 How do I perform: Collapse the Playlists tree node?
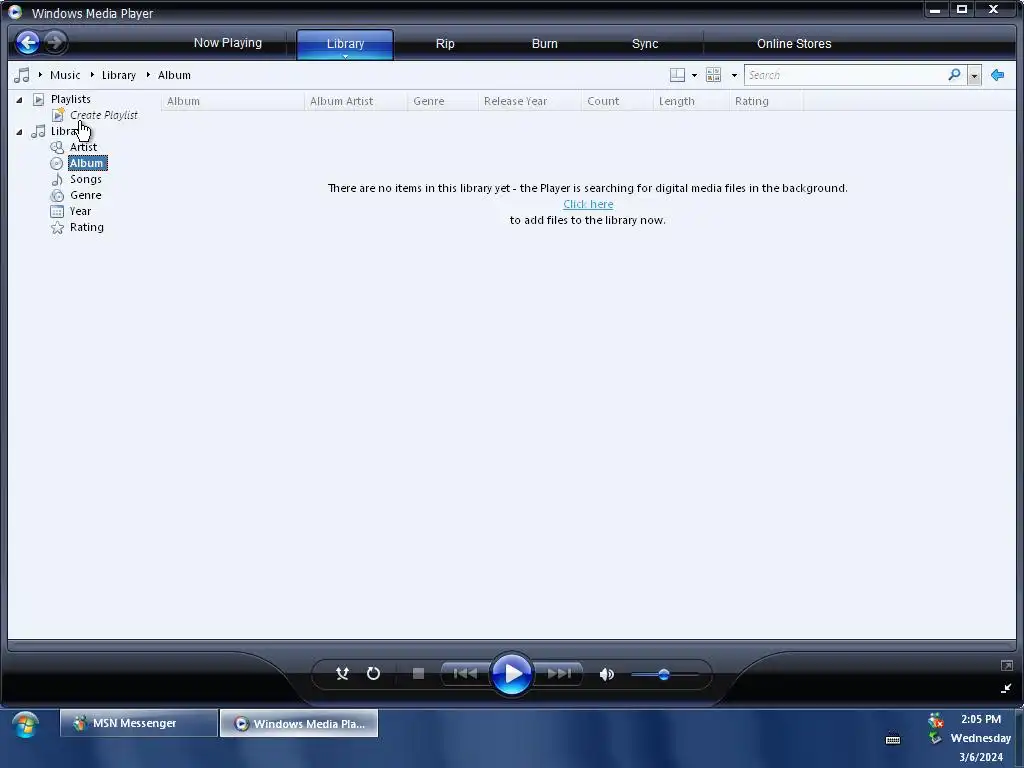click(20, 100)
